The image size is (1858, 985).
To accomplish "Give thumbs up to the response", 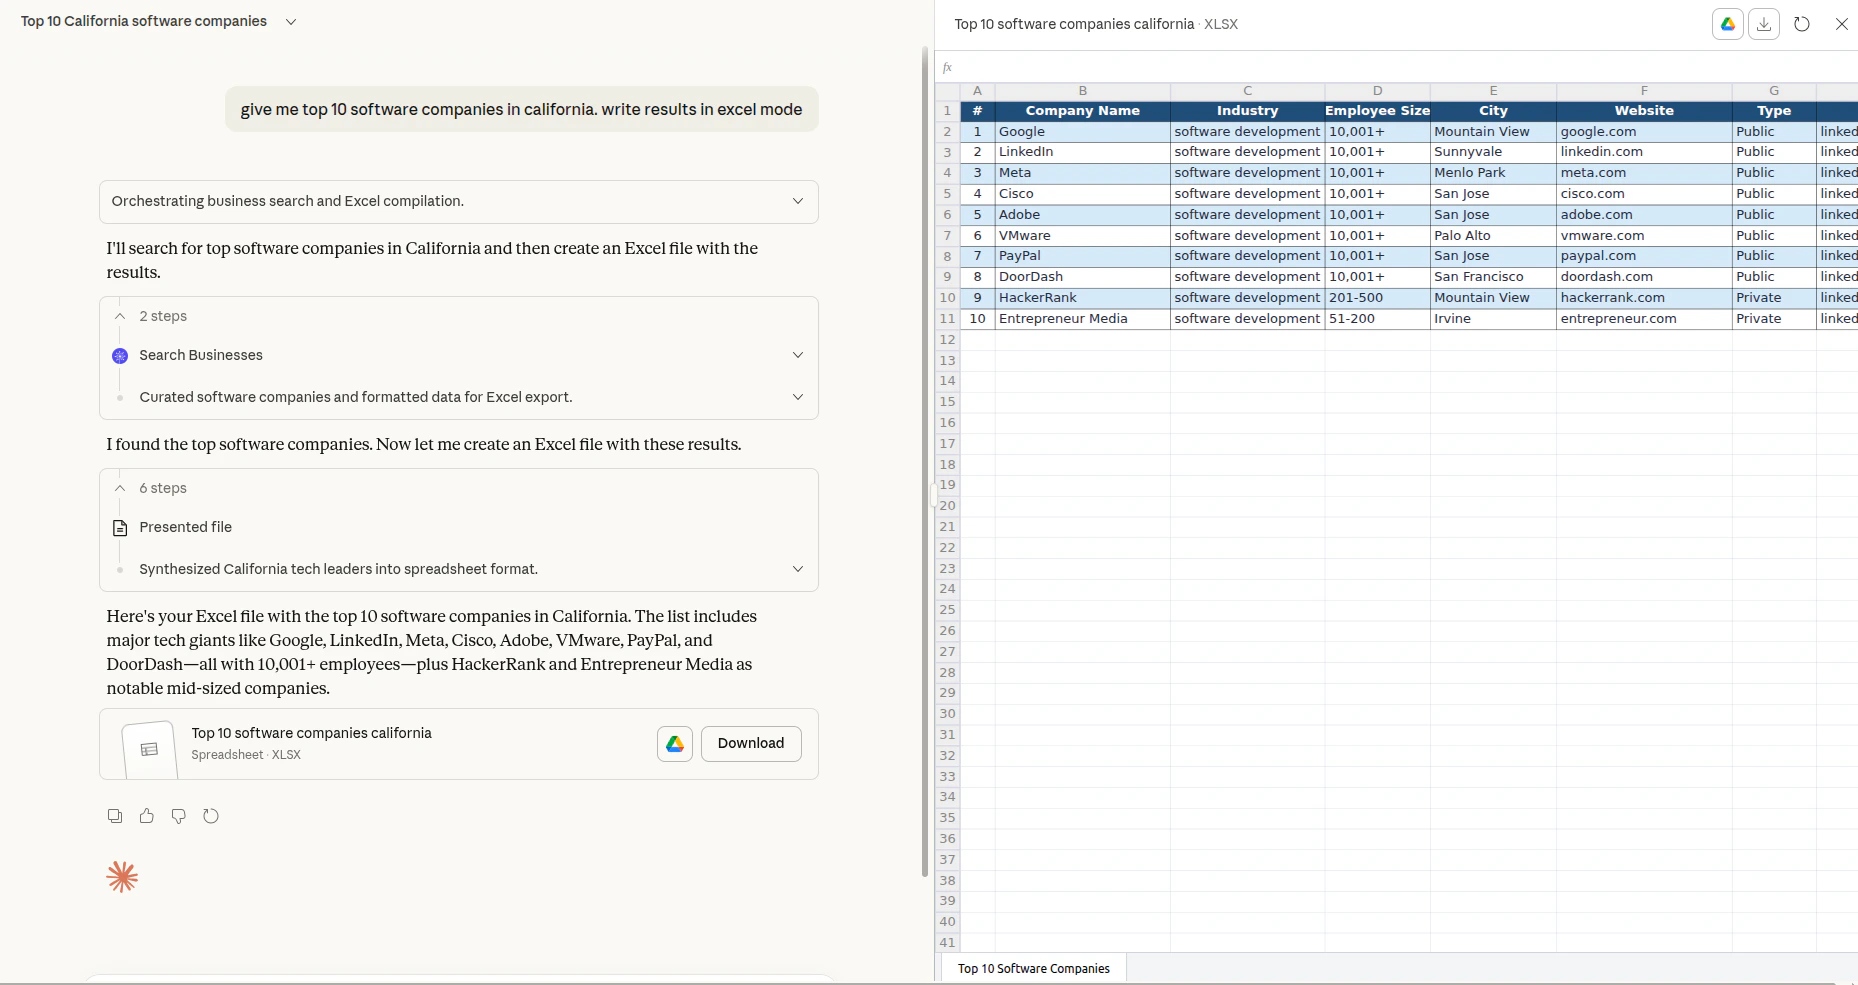I will 147,816.
